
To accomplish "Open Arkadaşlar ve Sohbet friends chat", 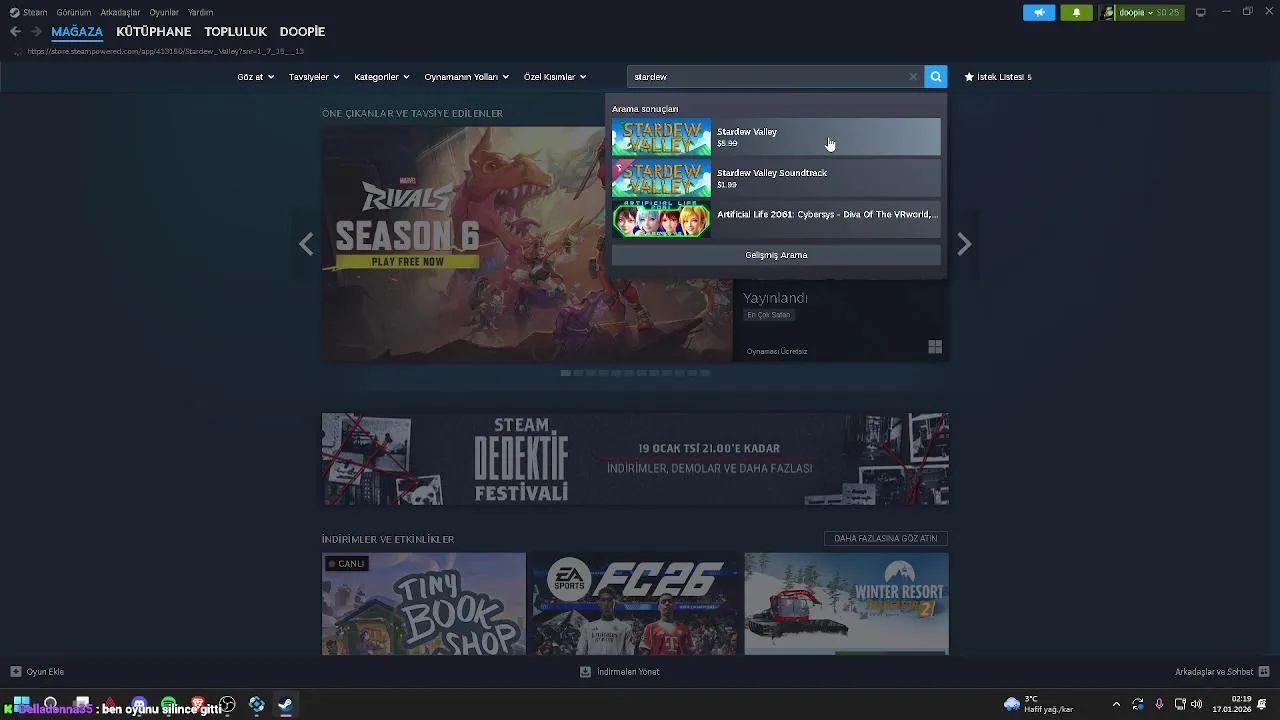I will [1222, 672].
